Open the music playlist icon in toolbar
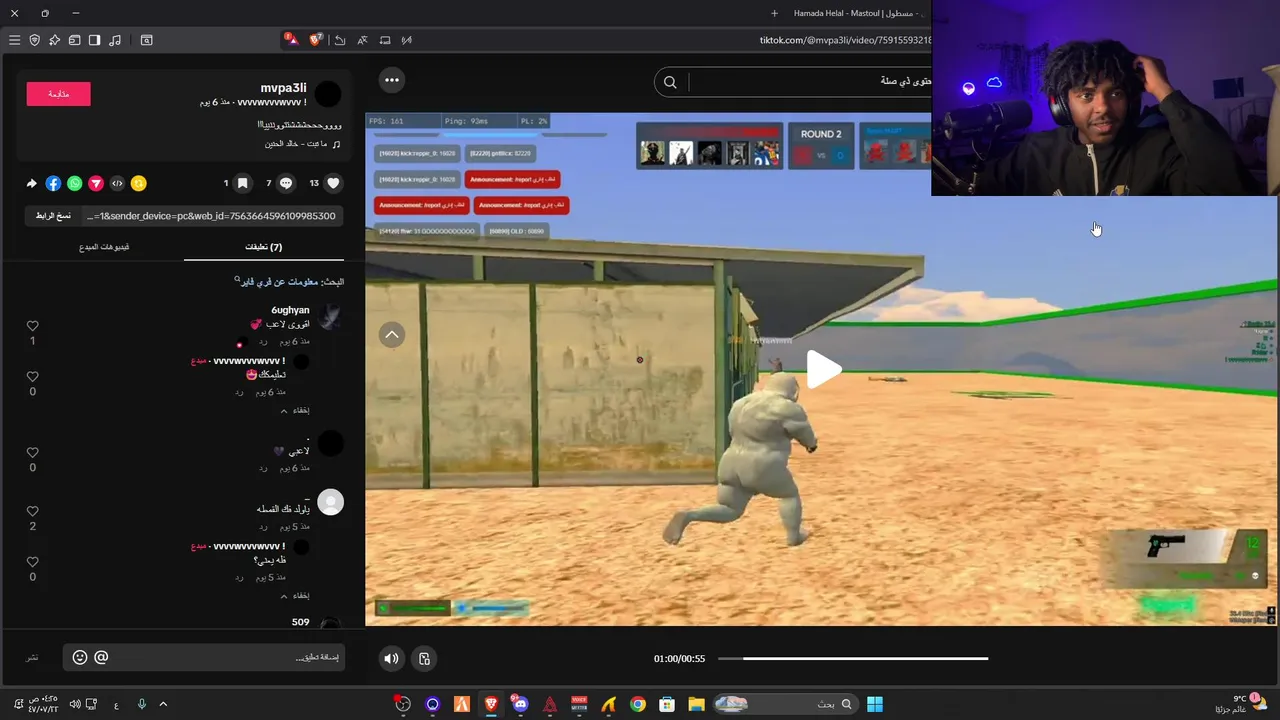 point(115,40)
